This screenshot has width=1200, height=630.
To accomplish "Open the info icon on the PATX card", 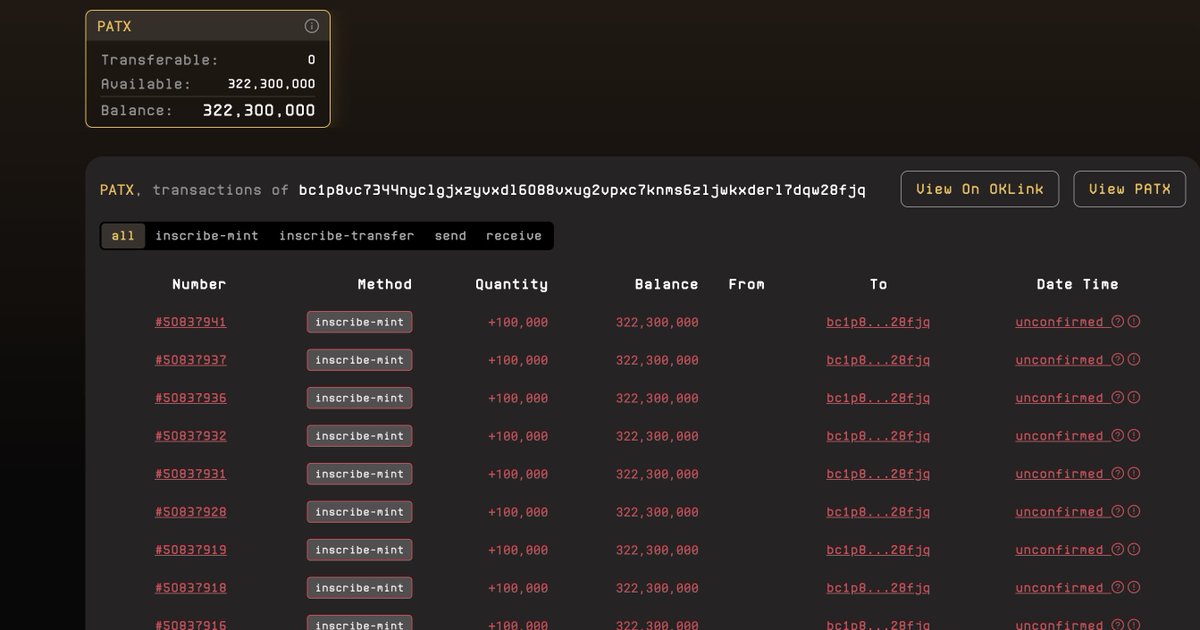I will [311, 27].
